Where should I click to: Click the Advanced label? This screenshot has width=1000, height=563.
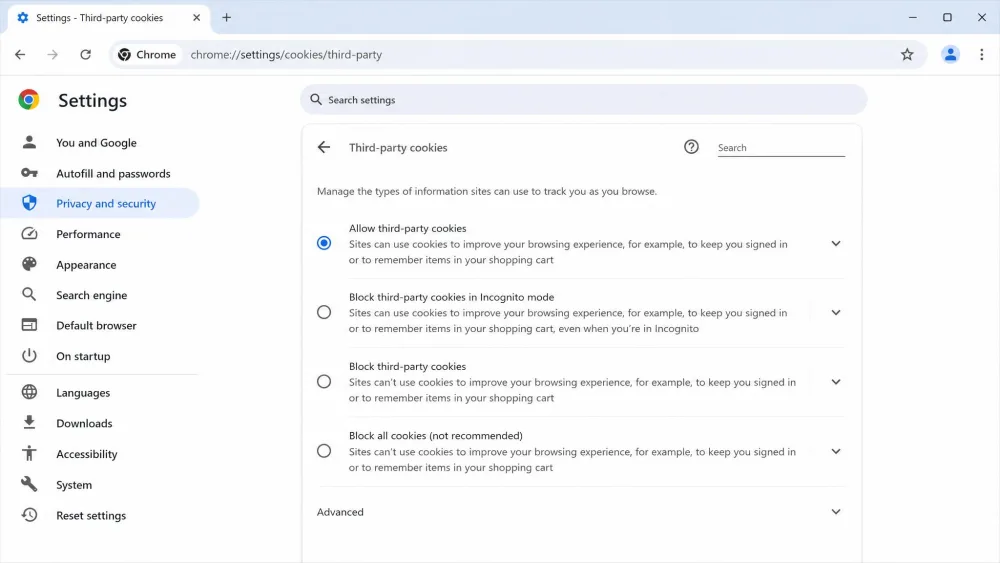click(x=341, y=512)
